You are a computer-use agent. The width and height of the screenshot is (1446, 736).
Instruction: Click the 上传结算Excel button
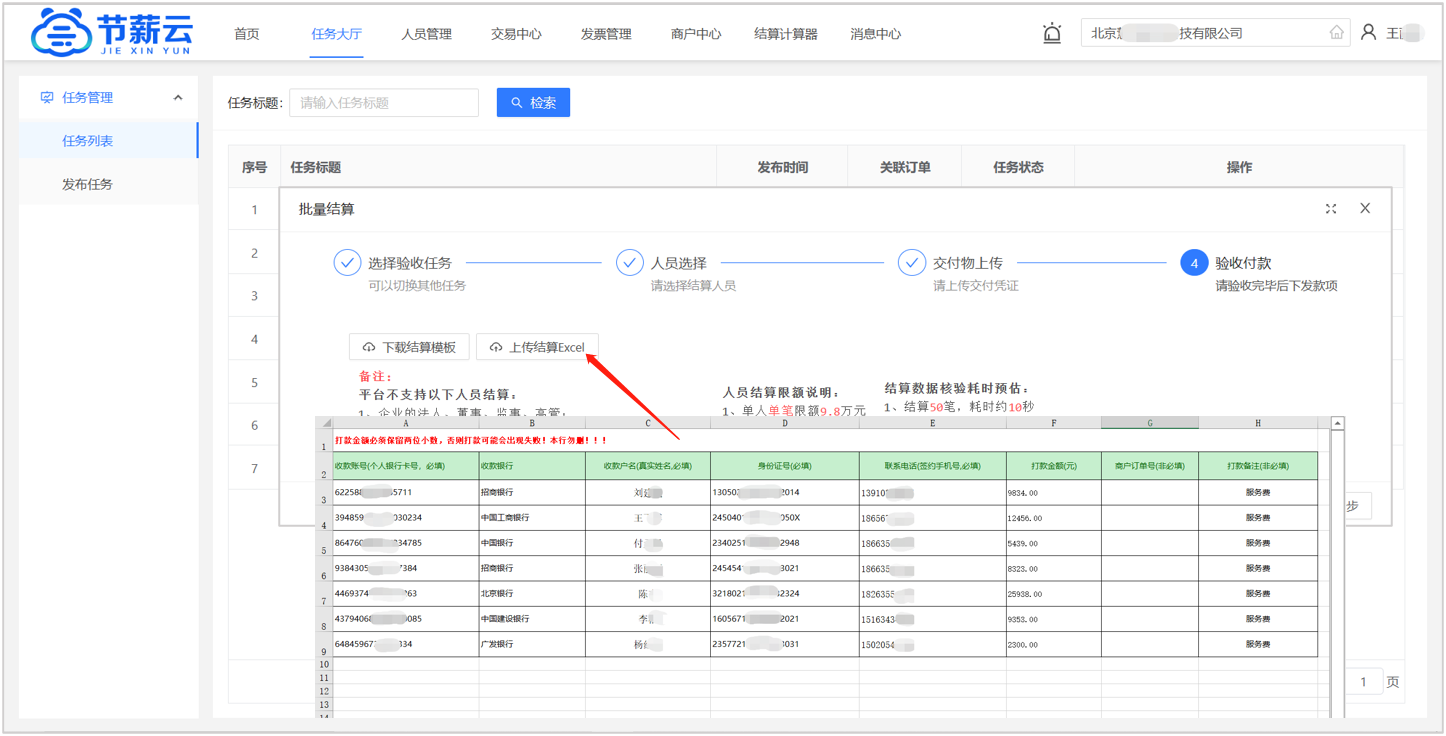point(537,346)
